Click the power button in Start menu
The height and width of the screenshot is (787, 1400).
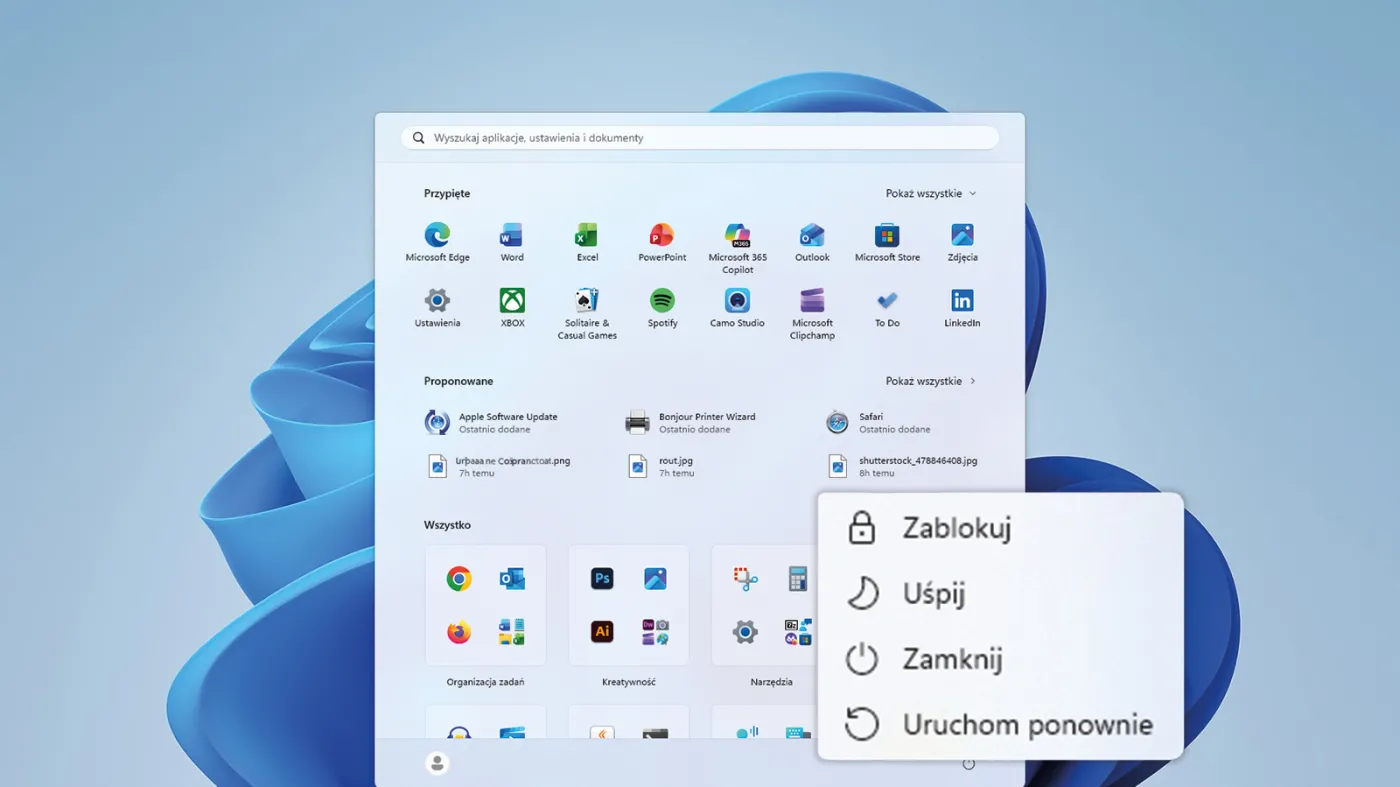coord(968,764)
